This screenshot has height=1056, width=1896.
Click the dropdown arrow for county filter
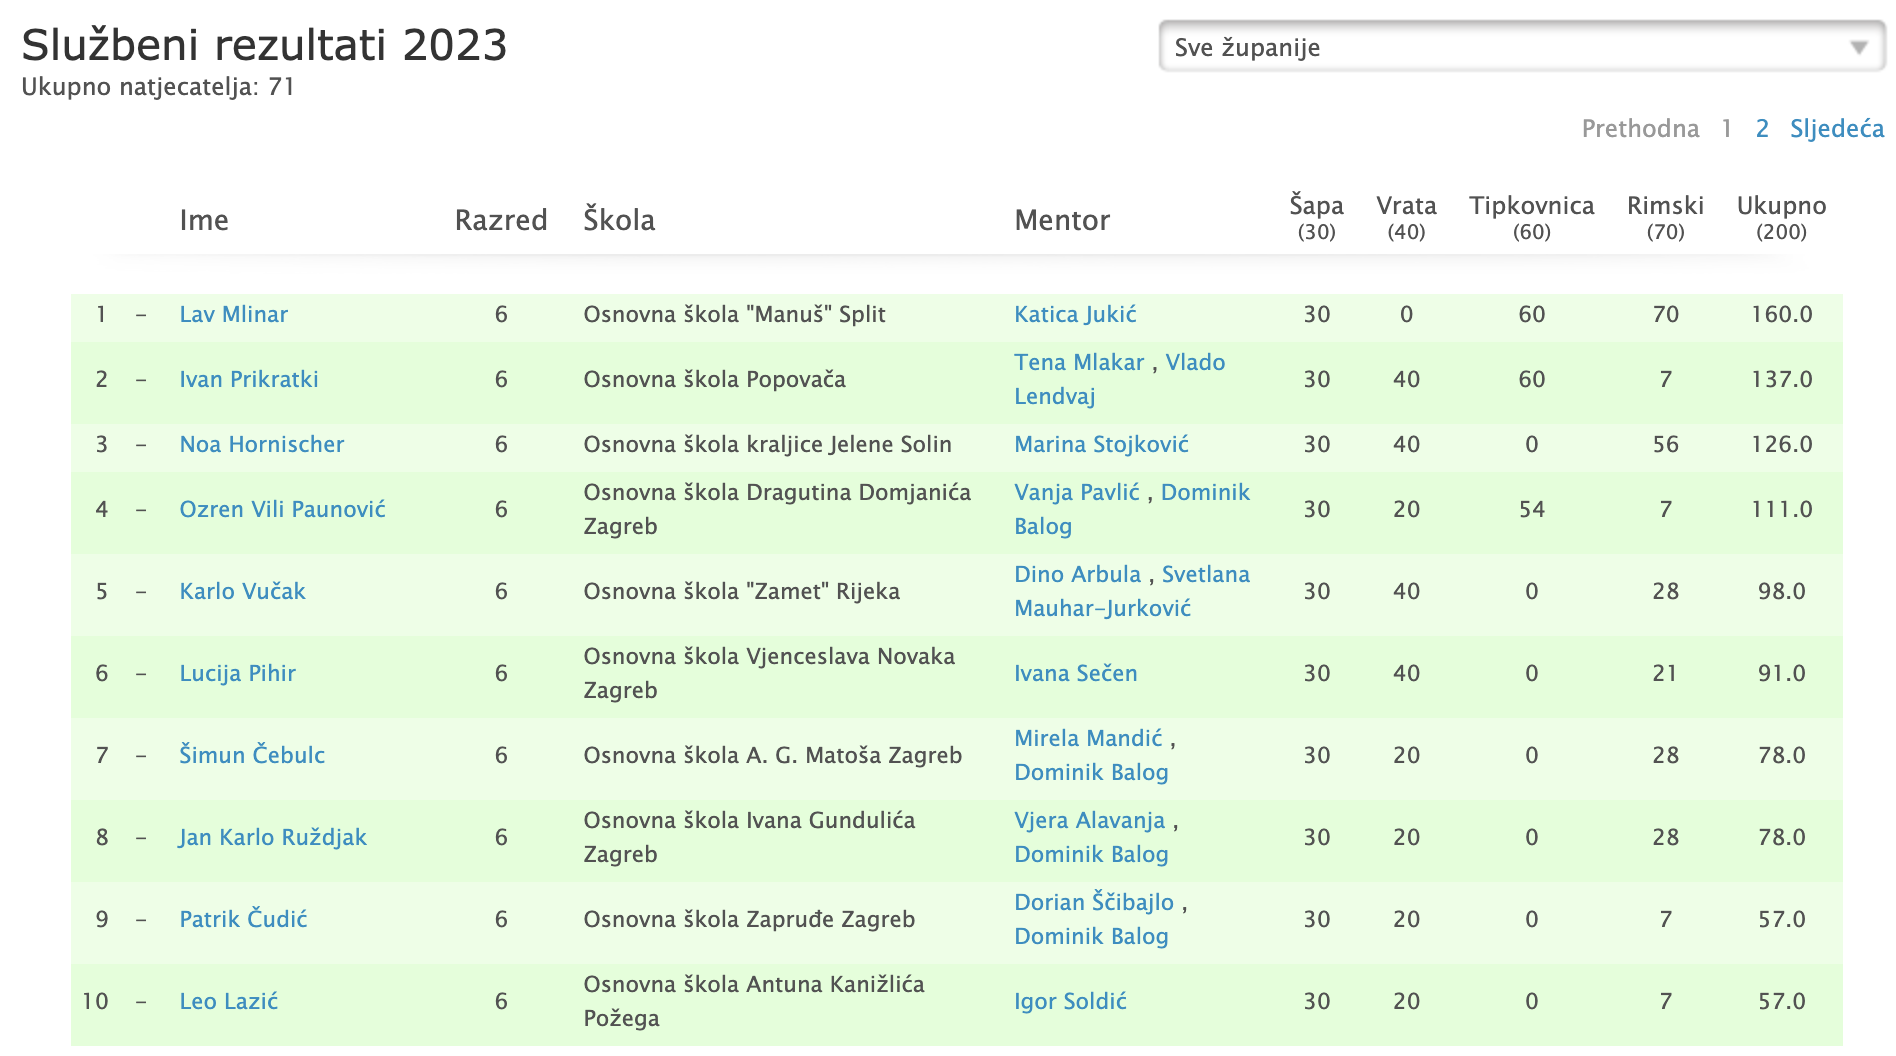point(1858,48)
